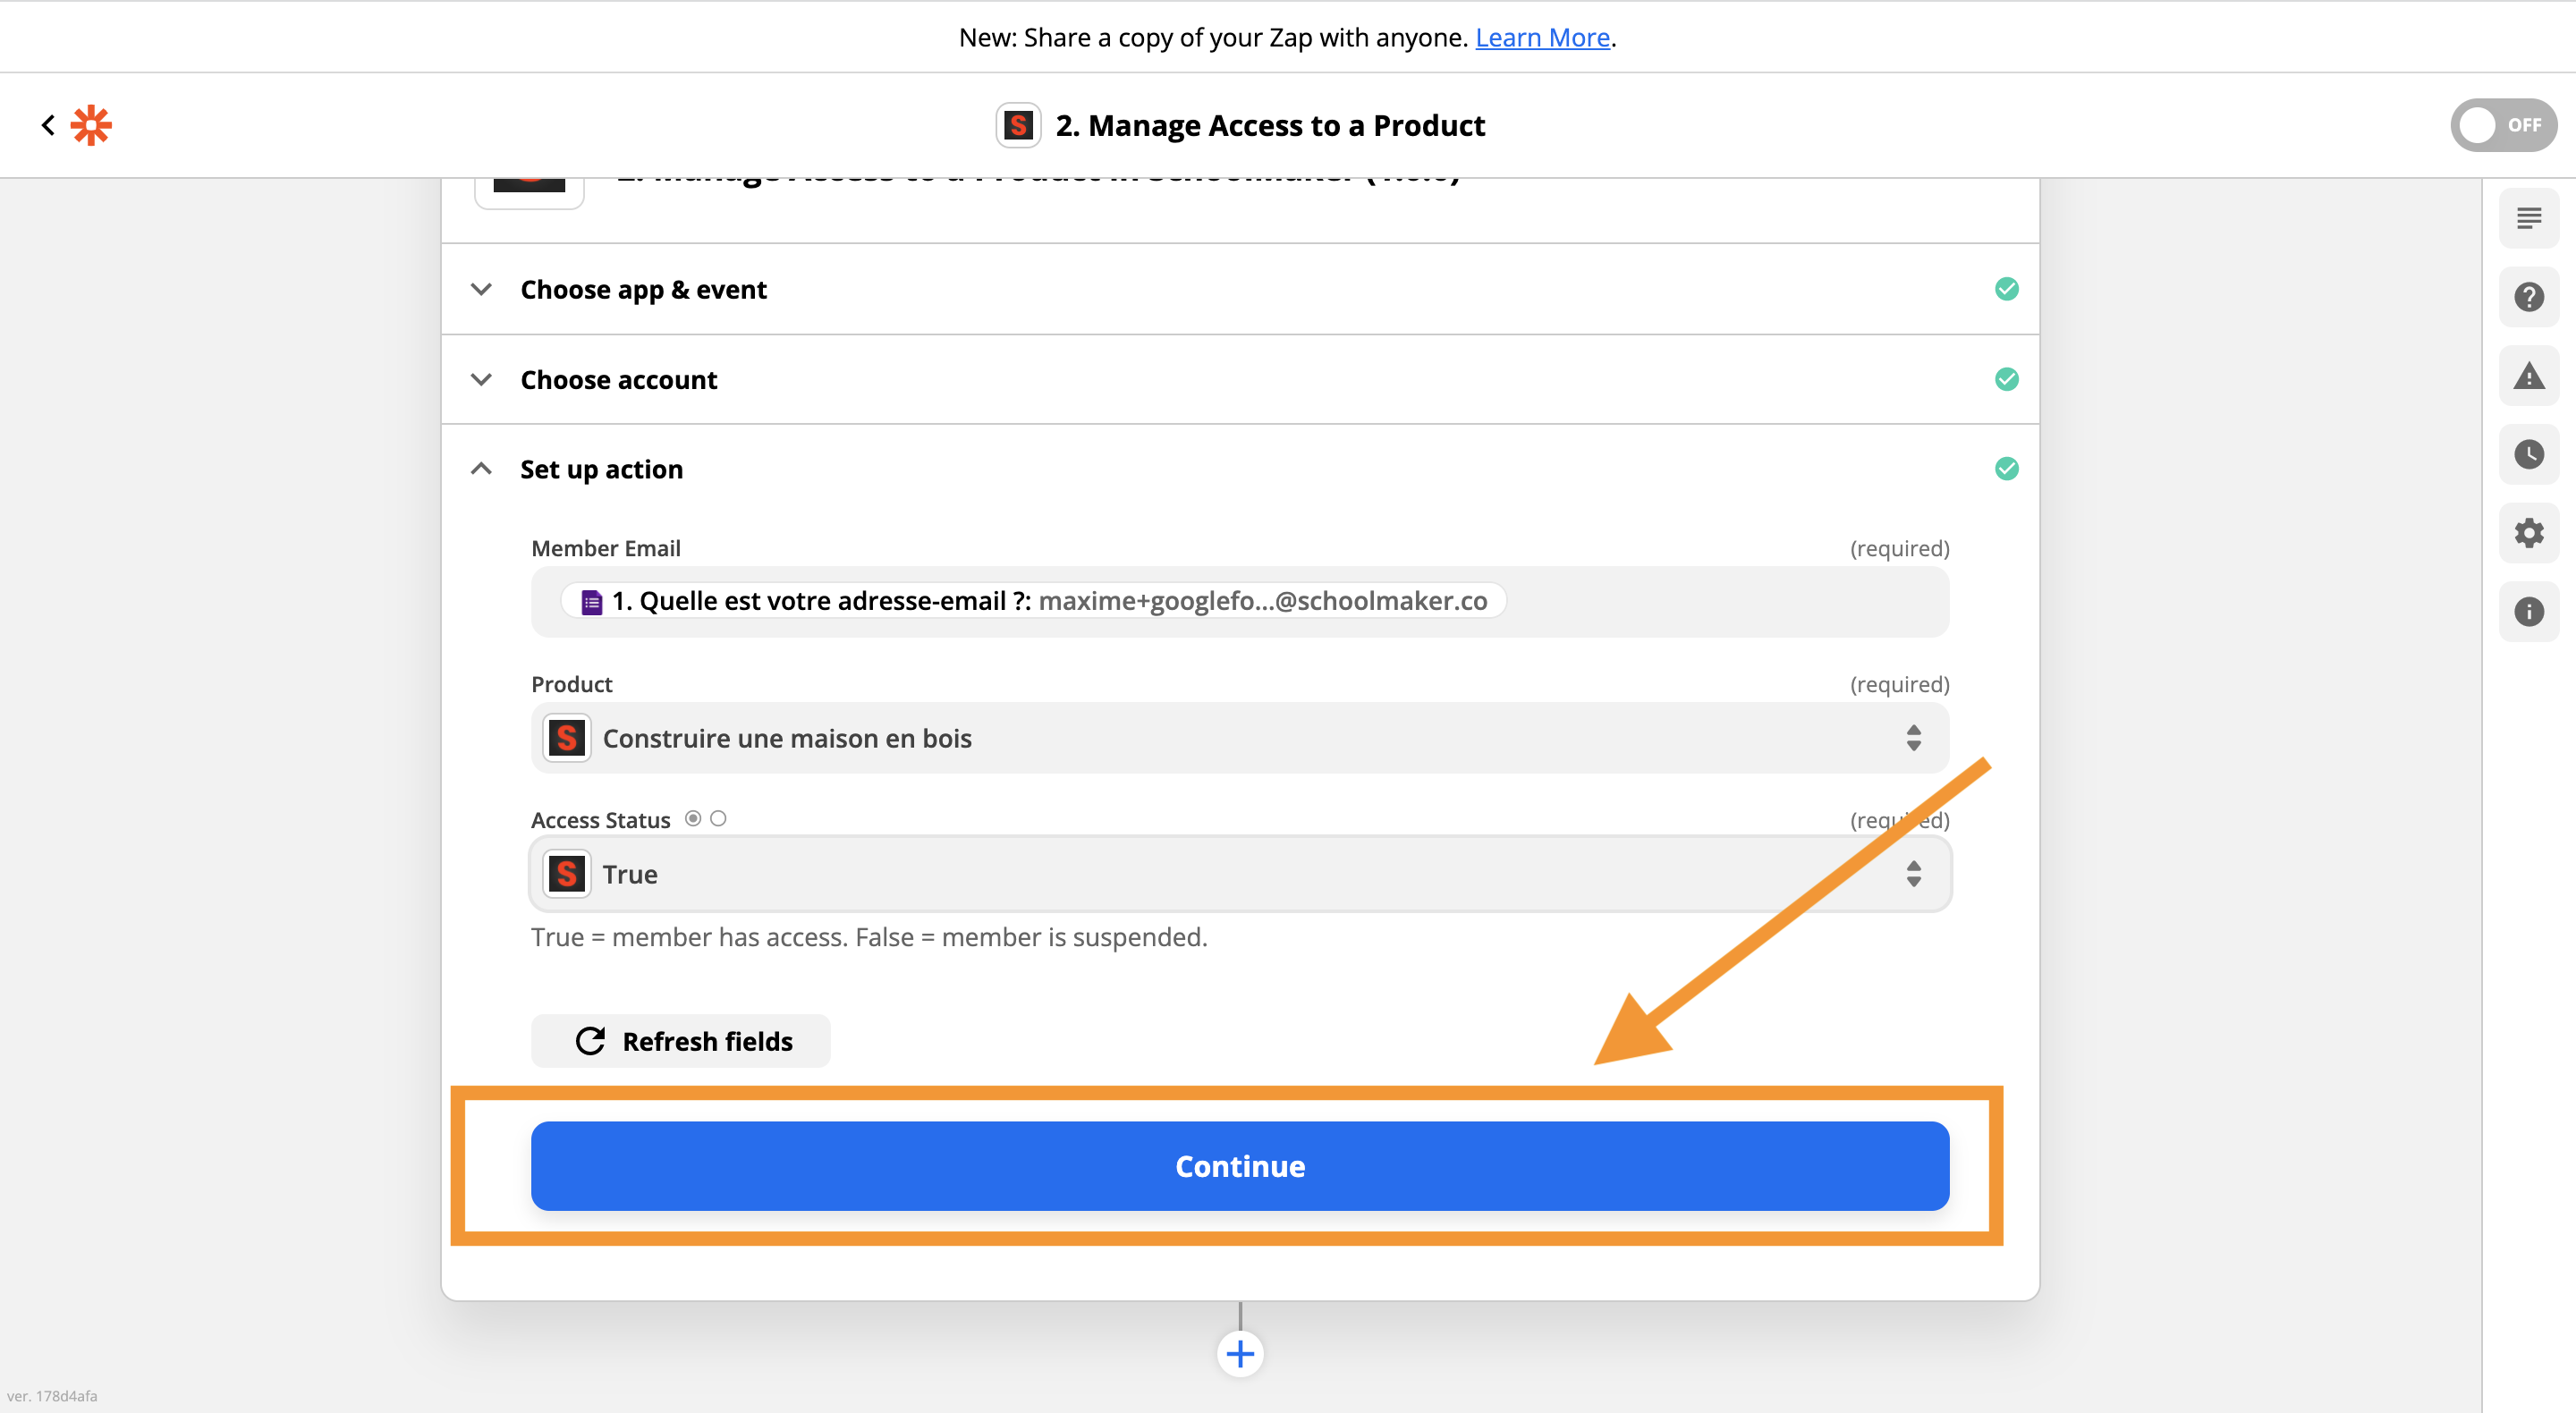Open the settings gear icon
Image resolution: width=2576 pixels, height=1413 pixels.
coord(2528,533)
